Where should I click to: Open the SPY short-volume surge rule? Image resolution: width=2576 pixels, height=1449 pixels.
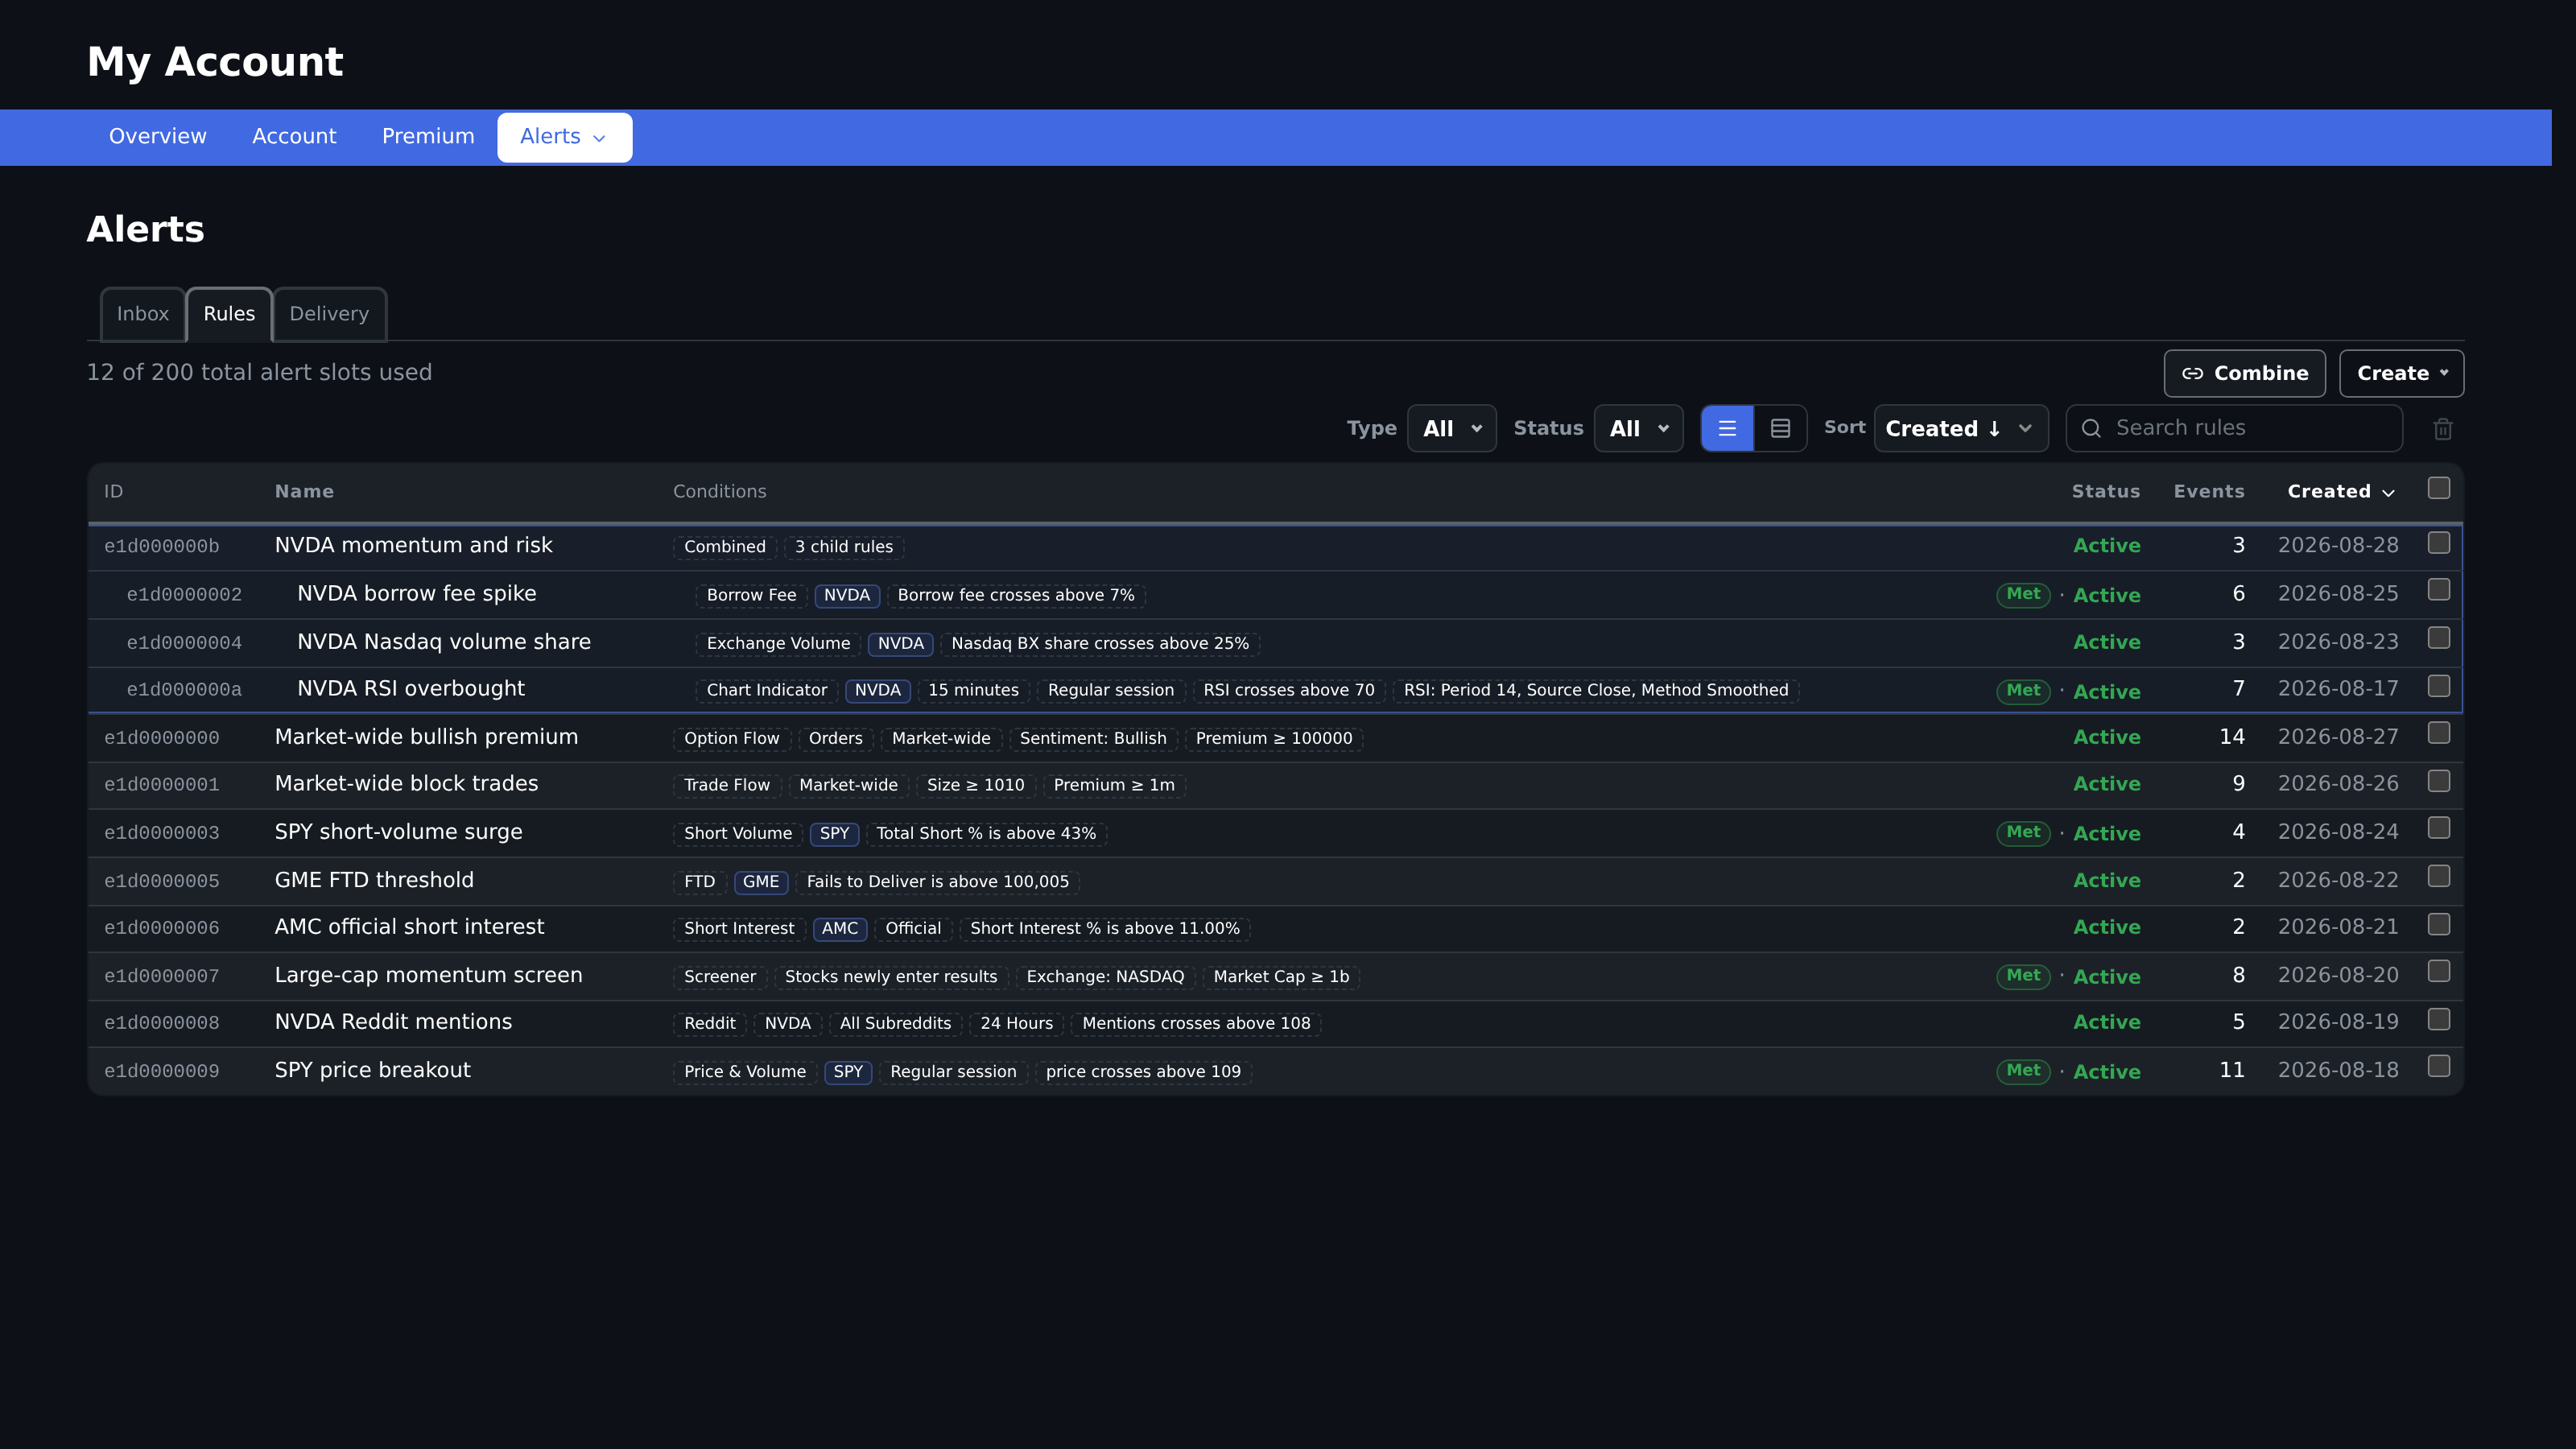coord(398,832)
